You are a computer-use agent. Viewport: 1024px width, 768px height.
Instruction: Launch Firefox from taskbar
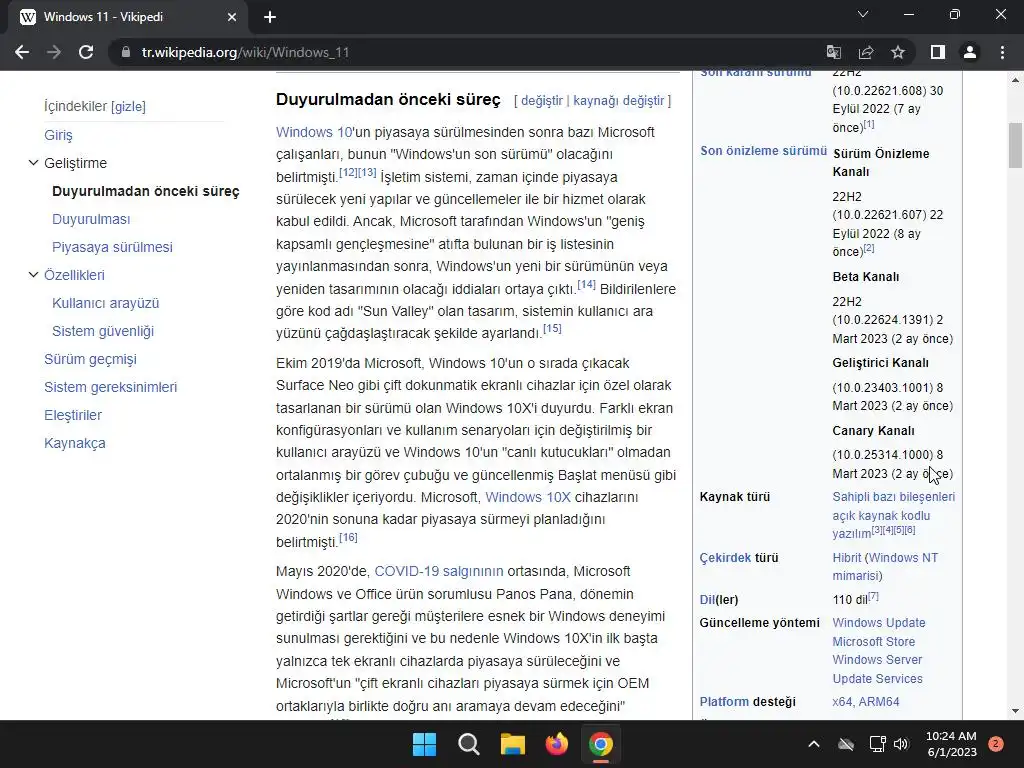pyautogui.click(x=556, y=744)
